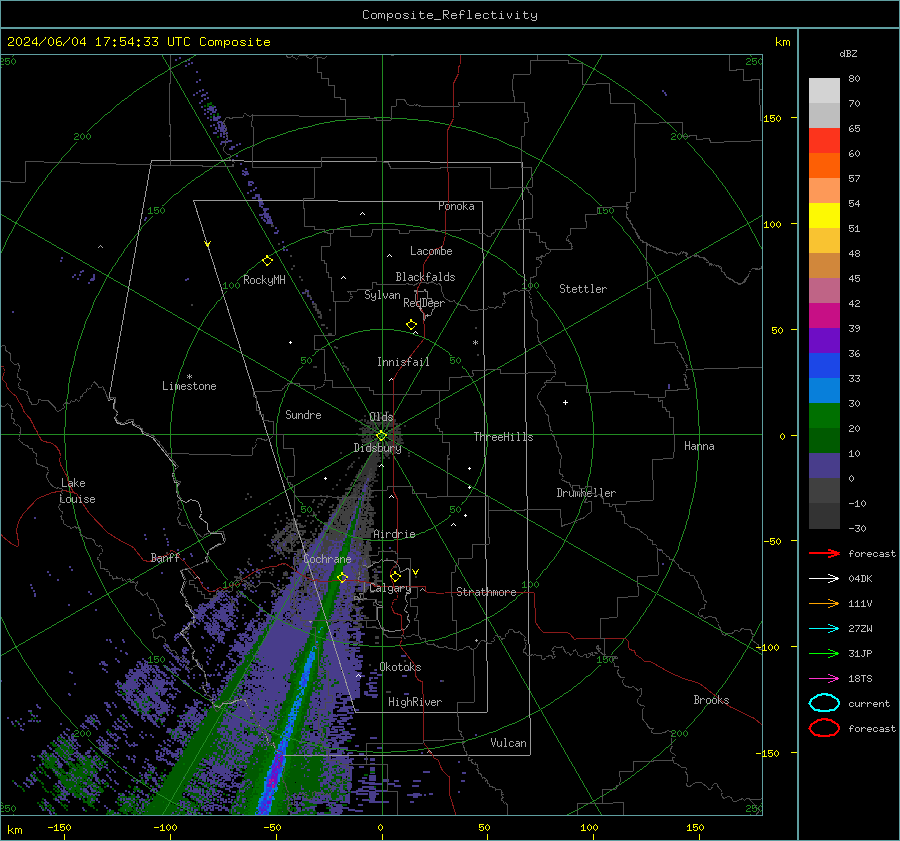Click the cyan 27ZW arrow legend icon

click(x=824, y=629)
